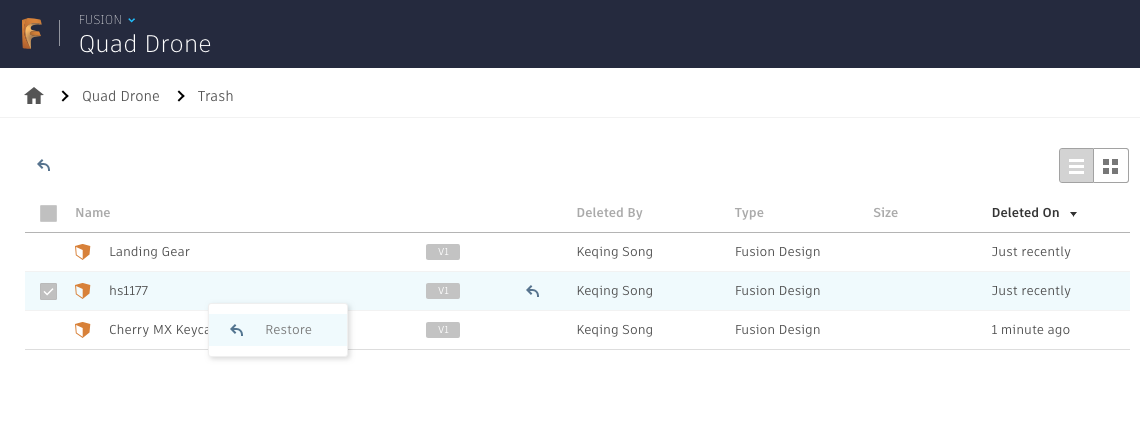Viewport: 1140px width, 422px height.
Task: Click the Landing Gear design file icon
Action: click(x=83, y=252)
